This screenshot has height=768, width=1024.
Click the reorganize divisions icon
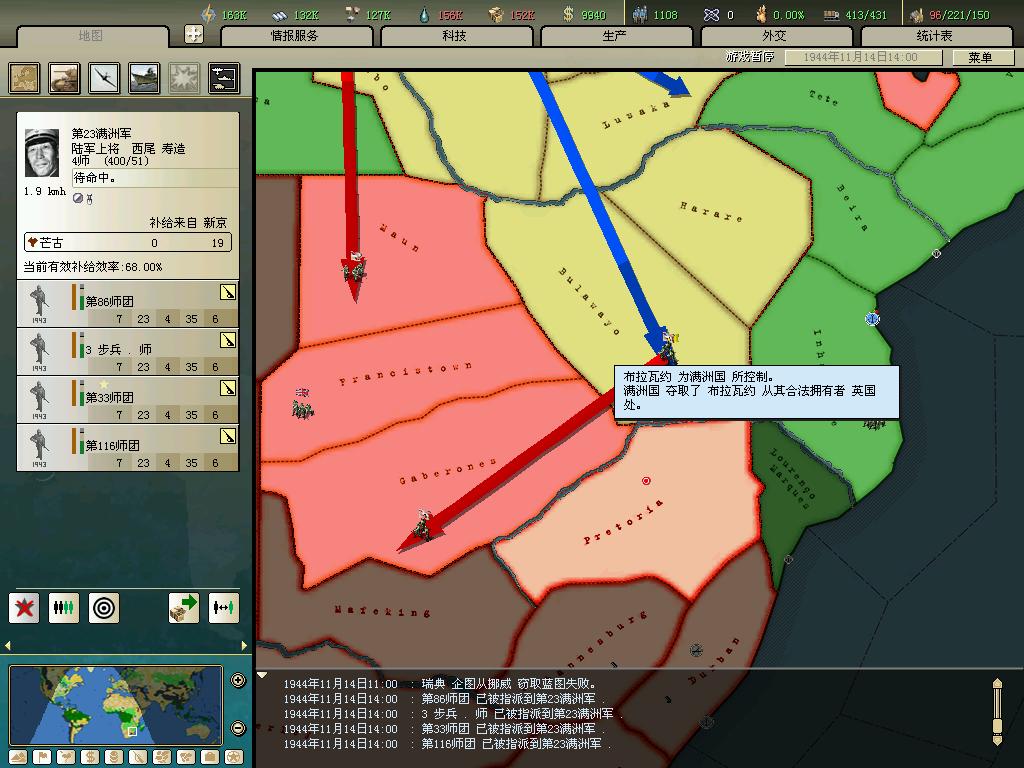pyautogui.click(x=64, y=608)
